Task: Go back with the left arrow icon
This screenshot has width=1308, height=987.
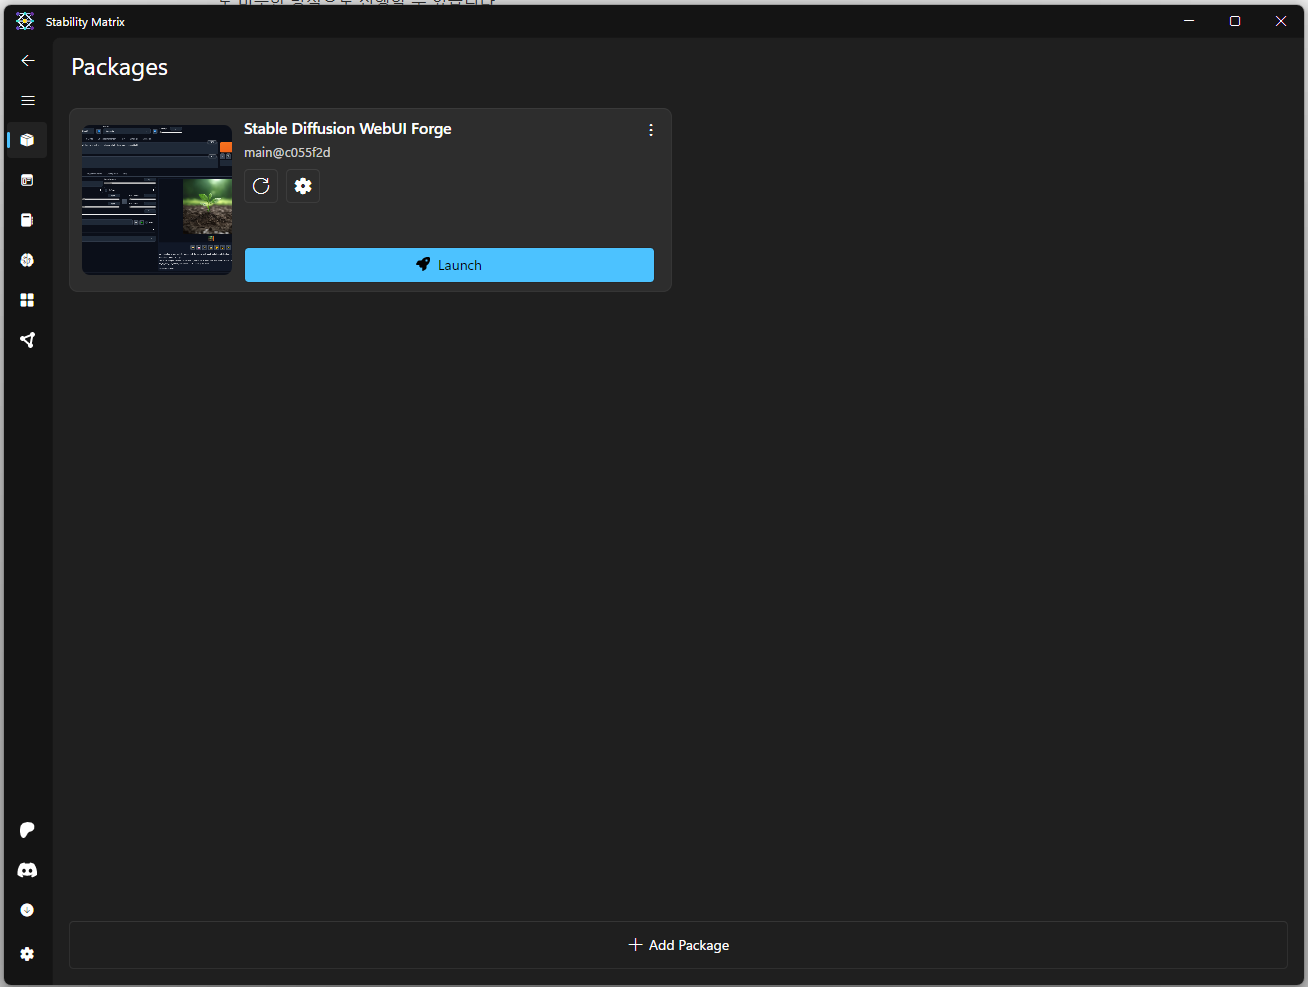Action: coord(28,60)
